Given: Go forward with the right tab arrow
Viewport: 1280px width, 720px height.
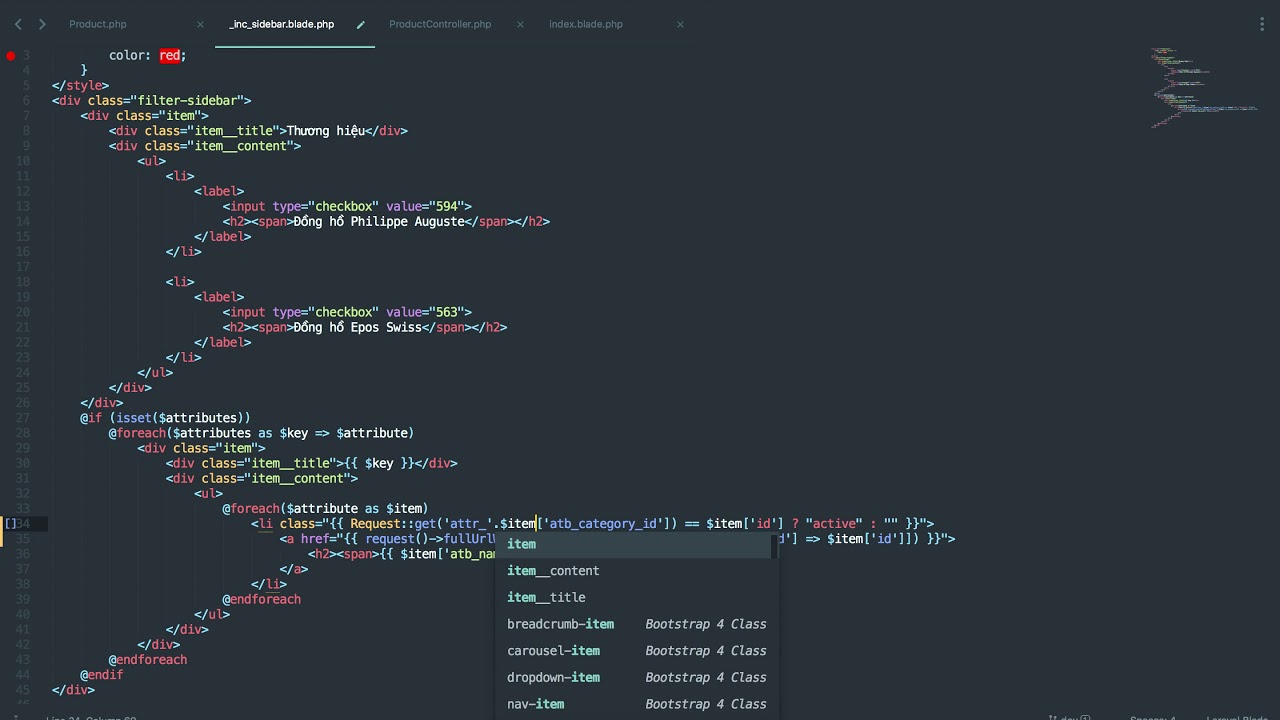Looking at the screenshot, I should tap(41, 24).
